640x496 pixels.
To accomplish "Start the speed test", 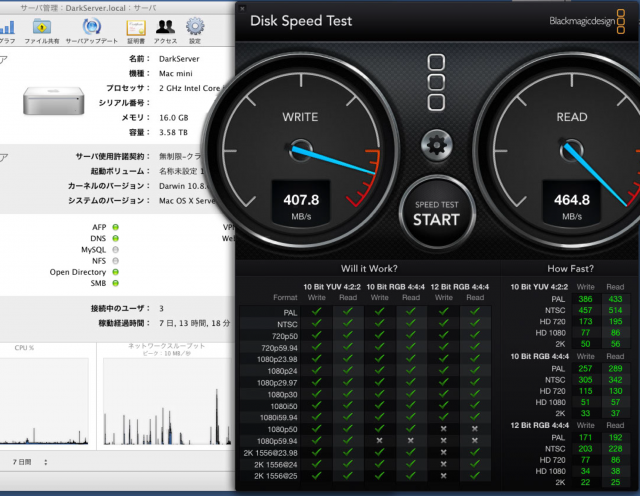I will point(436,213).
